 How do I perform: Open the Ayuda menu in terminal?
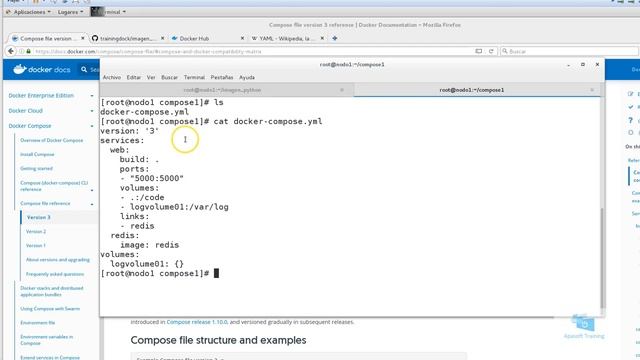pyautogui.click(x=247, y=78)
